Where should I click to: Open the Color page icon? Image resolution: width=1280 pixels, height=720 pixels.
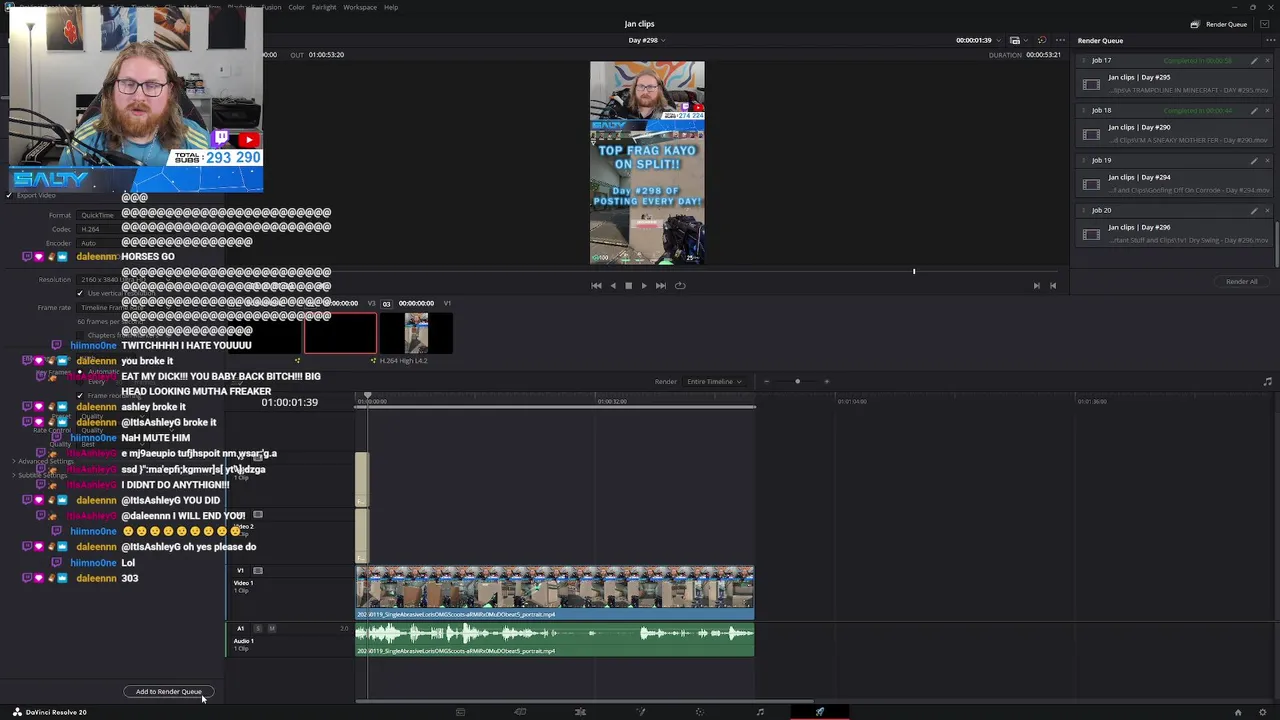click(x=700, y=712)
